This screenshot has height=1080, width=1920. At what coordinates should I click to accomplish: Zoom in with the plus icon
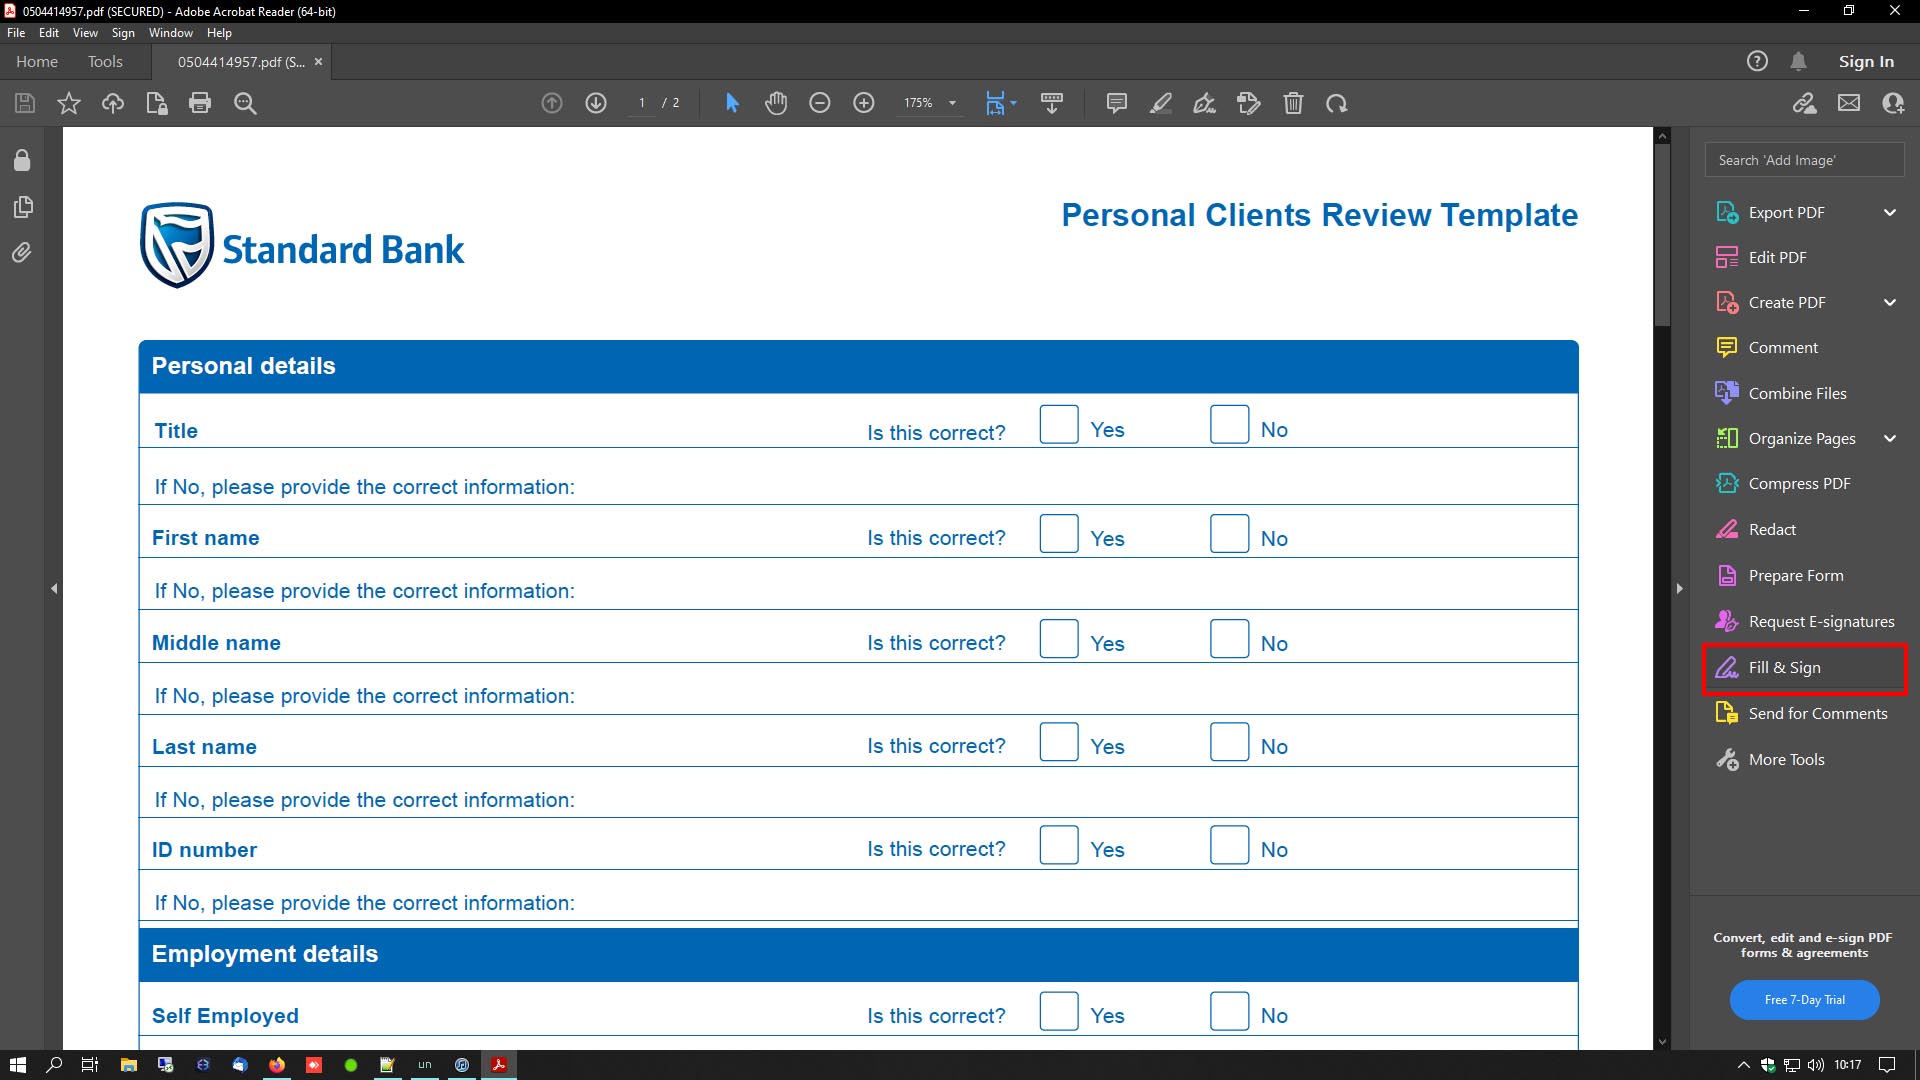[x=863, y=103]
